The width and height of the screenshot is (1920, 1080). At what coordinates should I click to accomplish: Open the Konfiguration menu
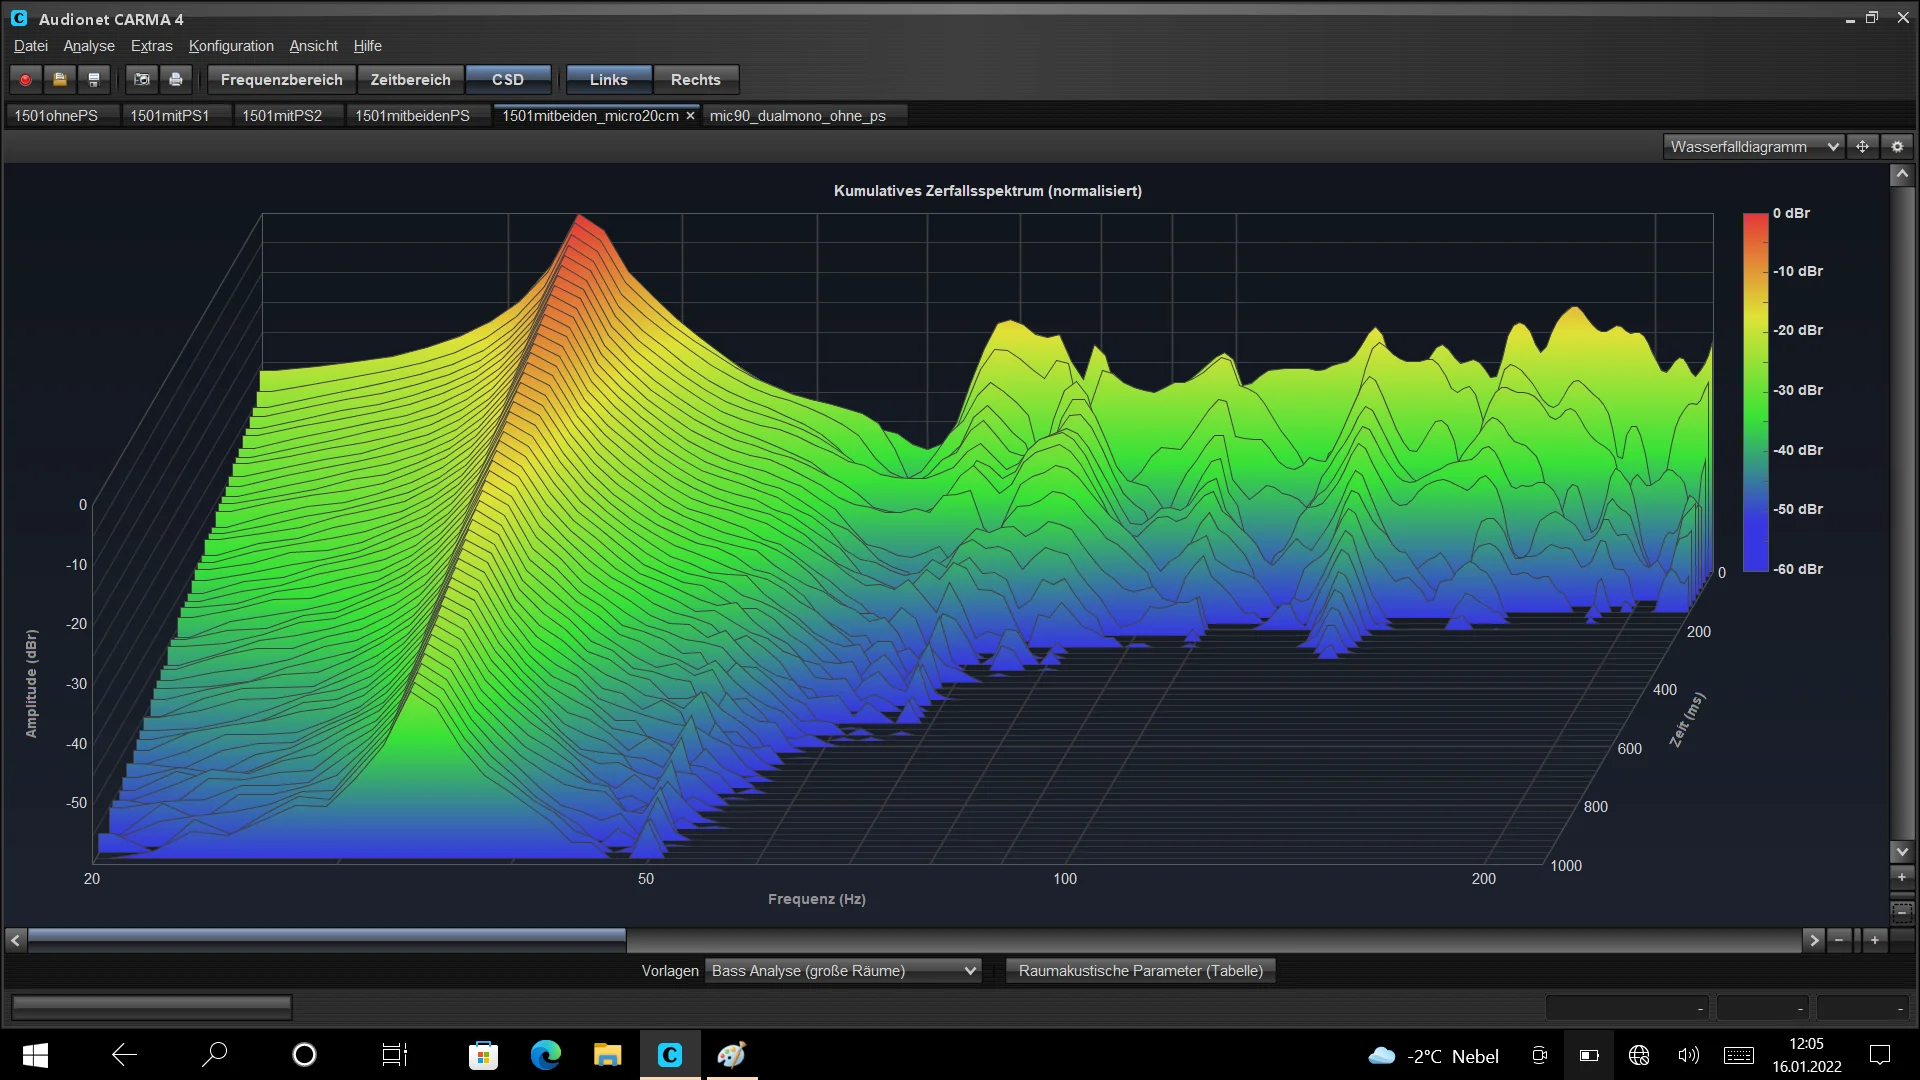(231, 46)
